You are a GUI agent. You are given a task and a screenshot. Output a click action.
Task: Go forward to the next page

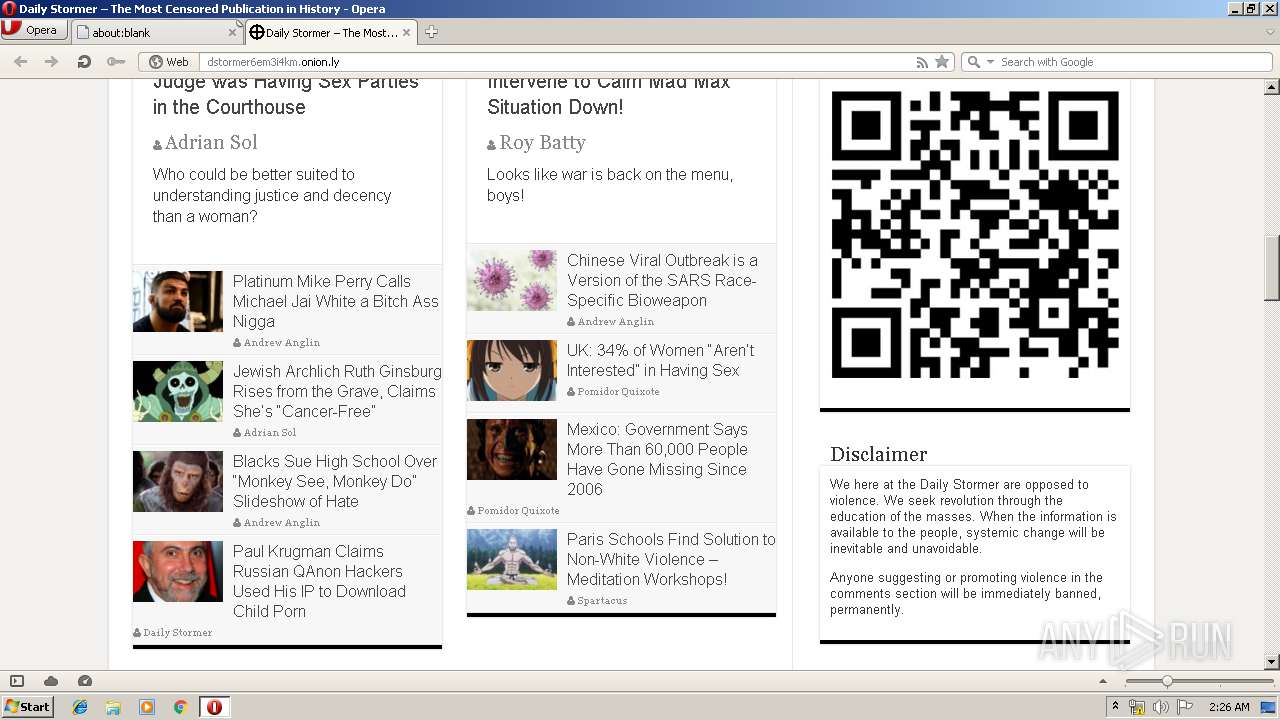point(51,62)
